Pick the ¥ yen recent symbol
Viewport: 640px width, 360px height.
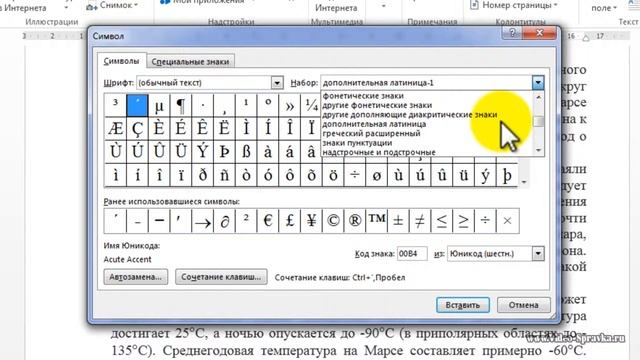click(x=311, y=221)
